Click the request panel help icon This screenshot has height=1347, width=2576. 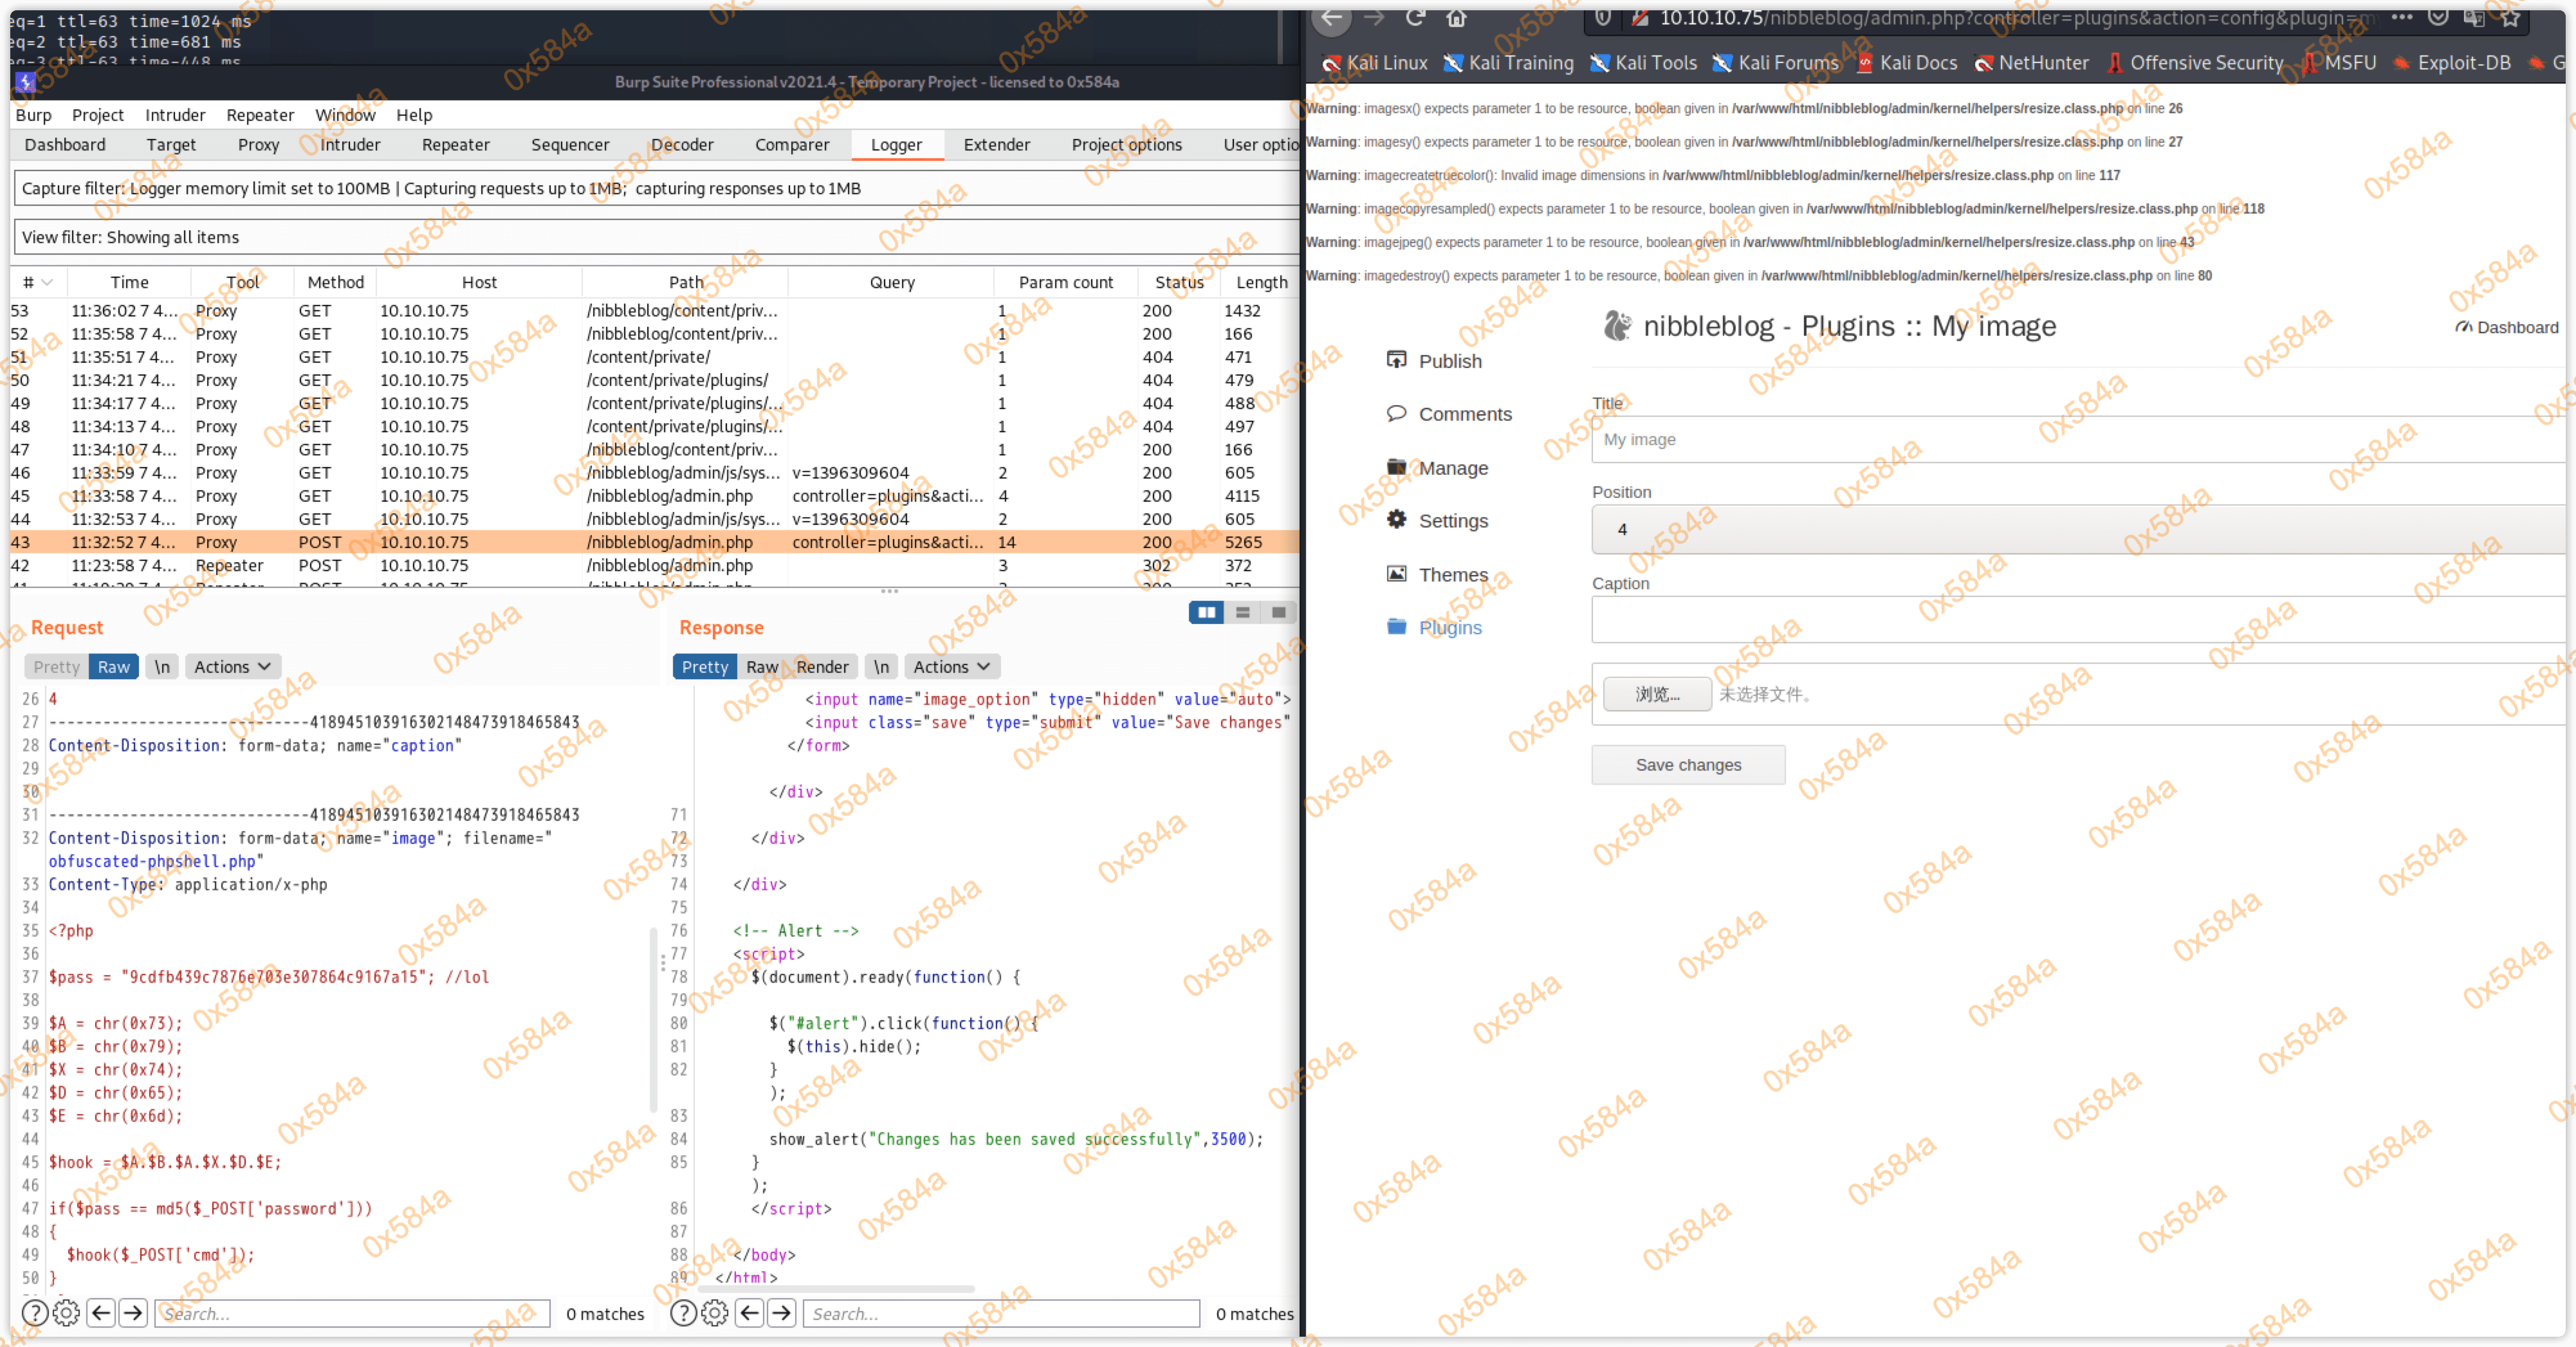(34, 1312)
